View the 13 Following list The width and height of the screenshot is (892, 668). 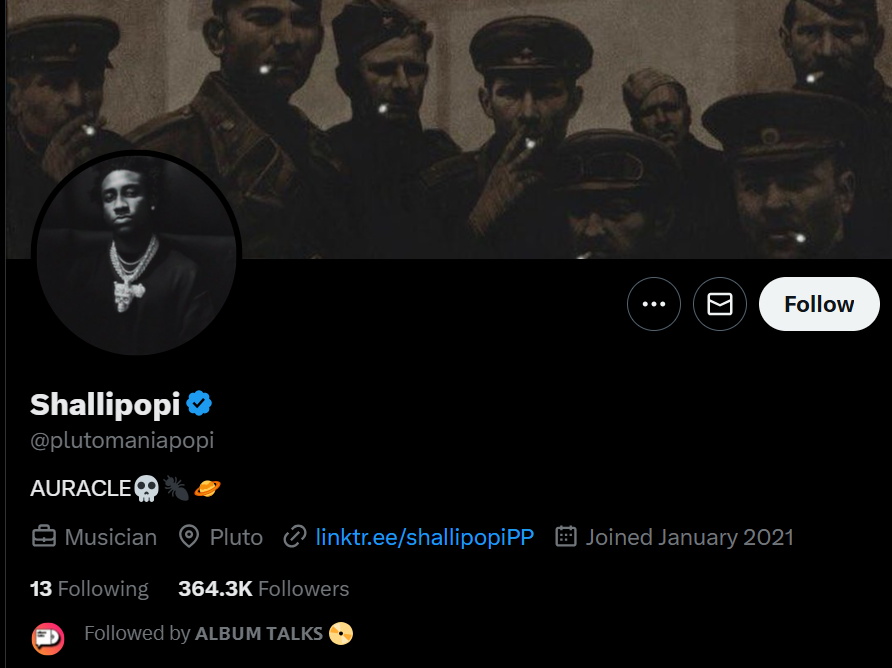(89, 589)
